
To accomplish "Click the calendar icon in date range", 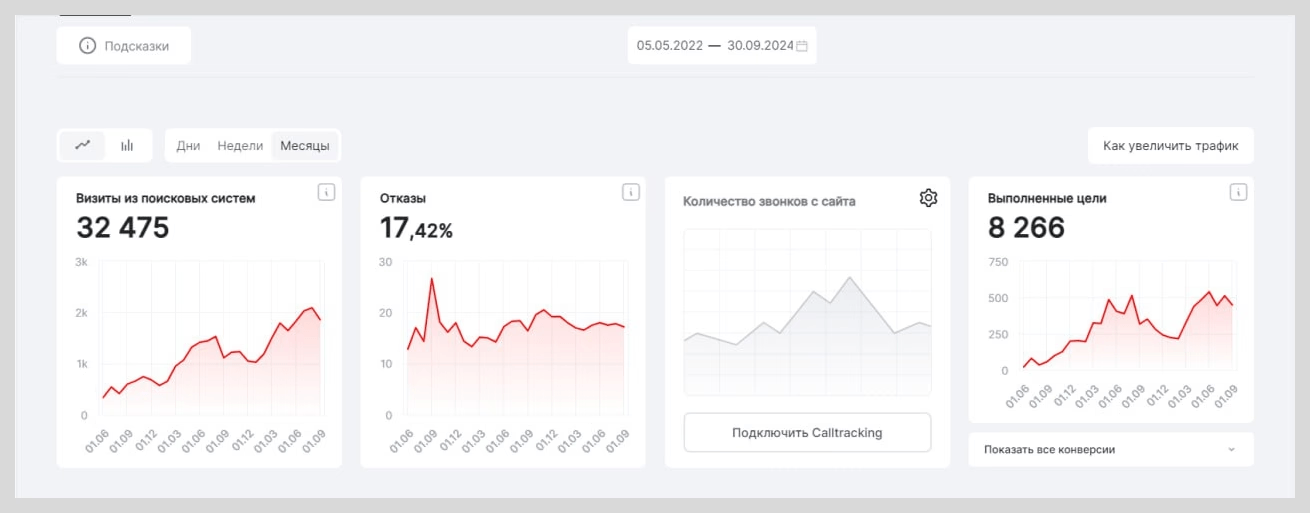I will [802, 46].
